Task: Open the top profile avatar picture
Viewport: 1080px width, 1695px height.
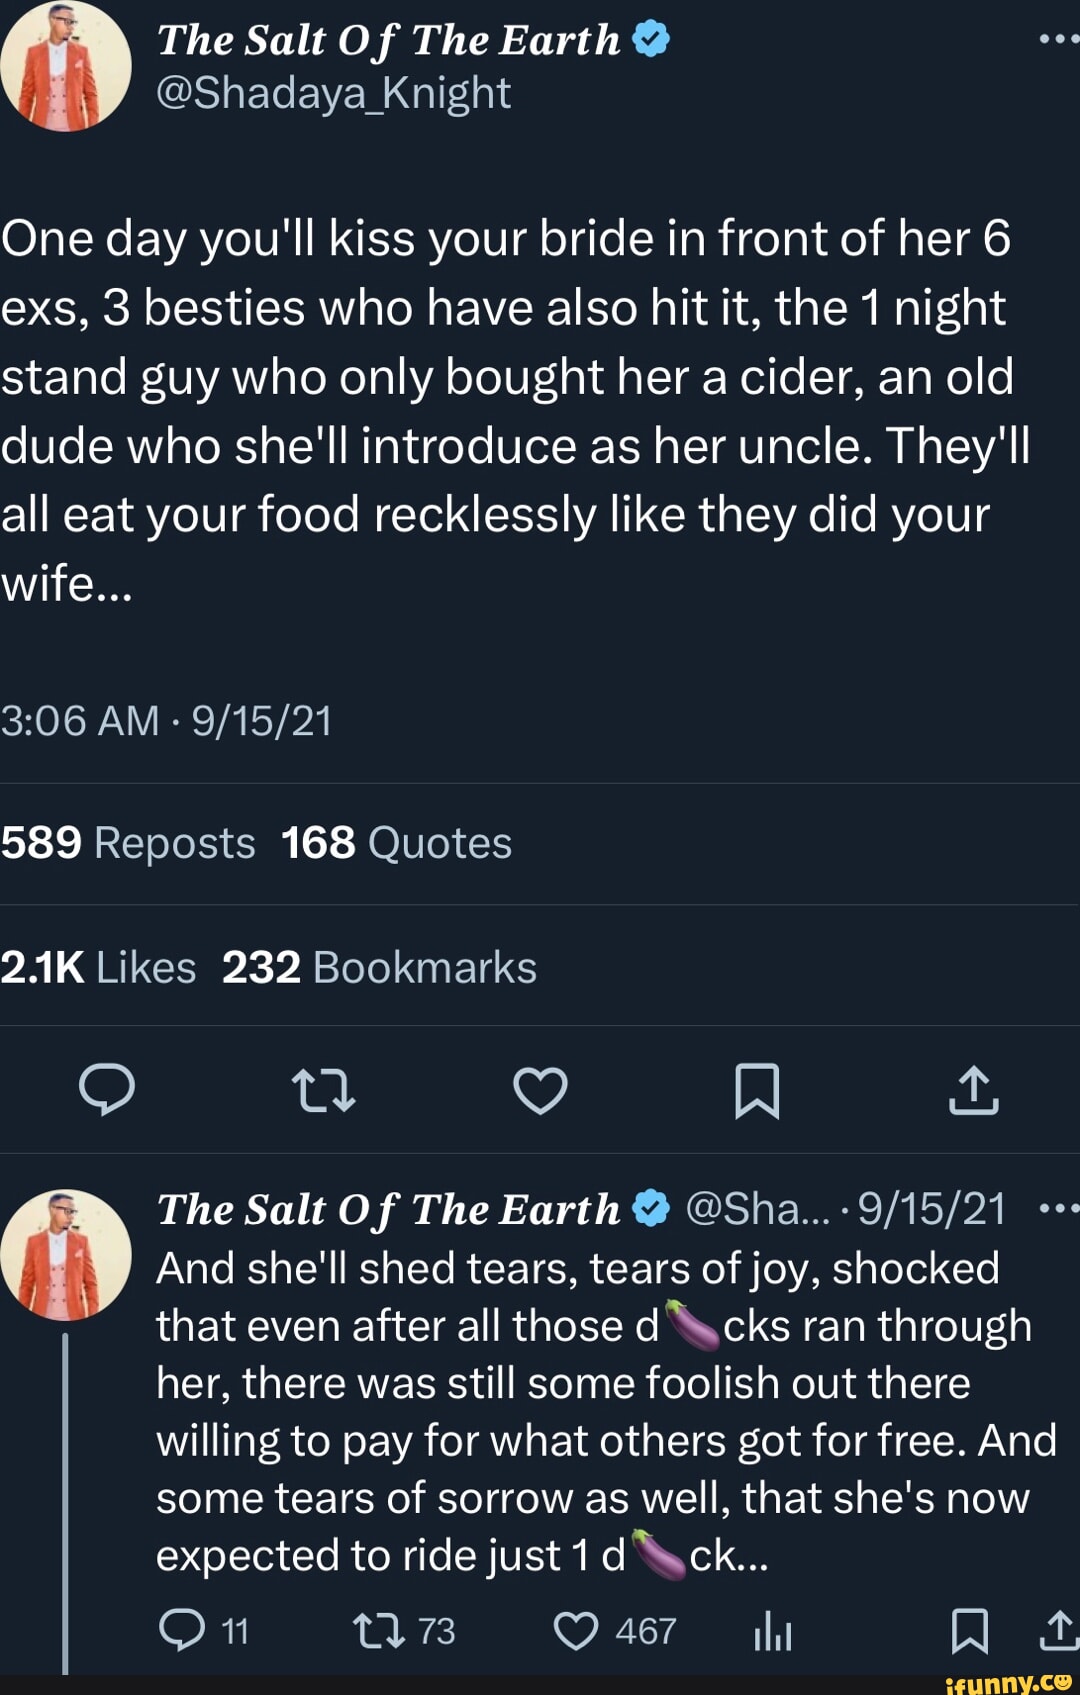Action: pos(66,66)
